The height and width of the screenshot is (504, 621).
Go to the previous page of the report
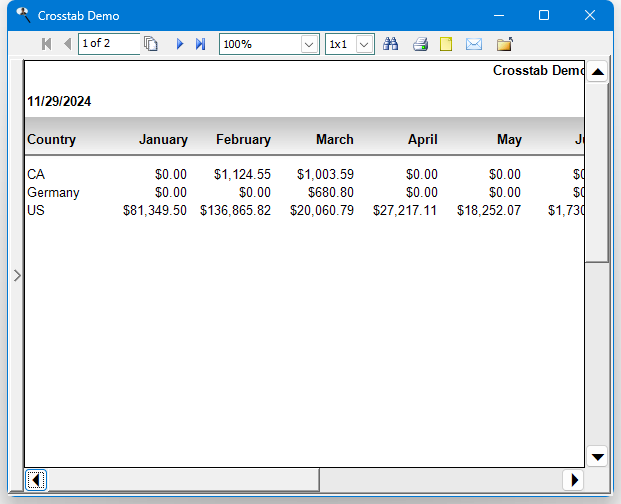(x=68, y=44)
